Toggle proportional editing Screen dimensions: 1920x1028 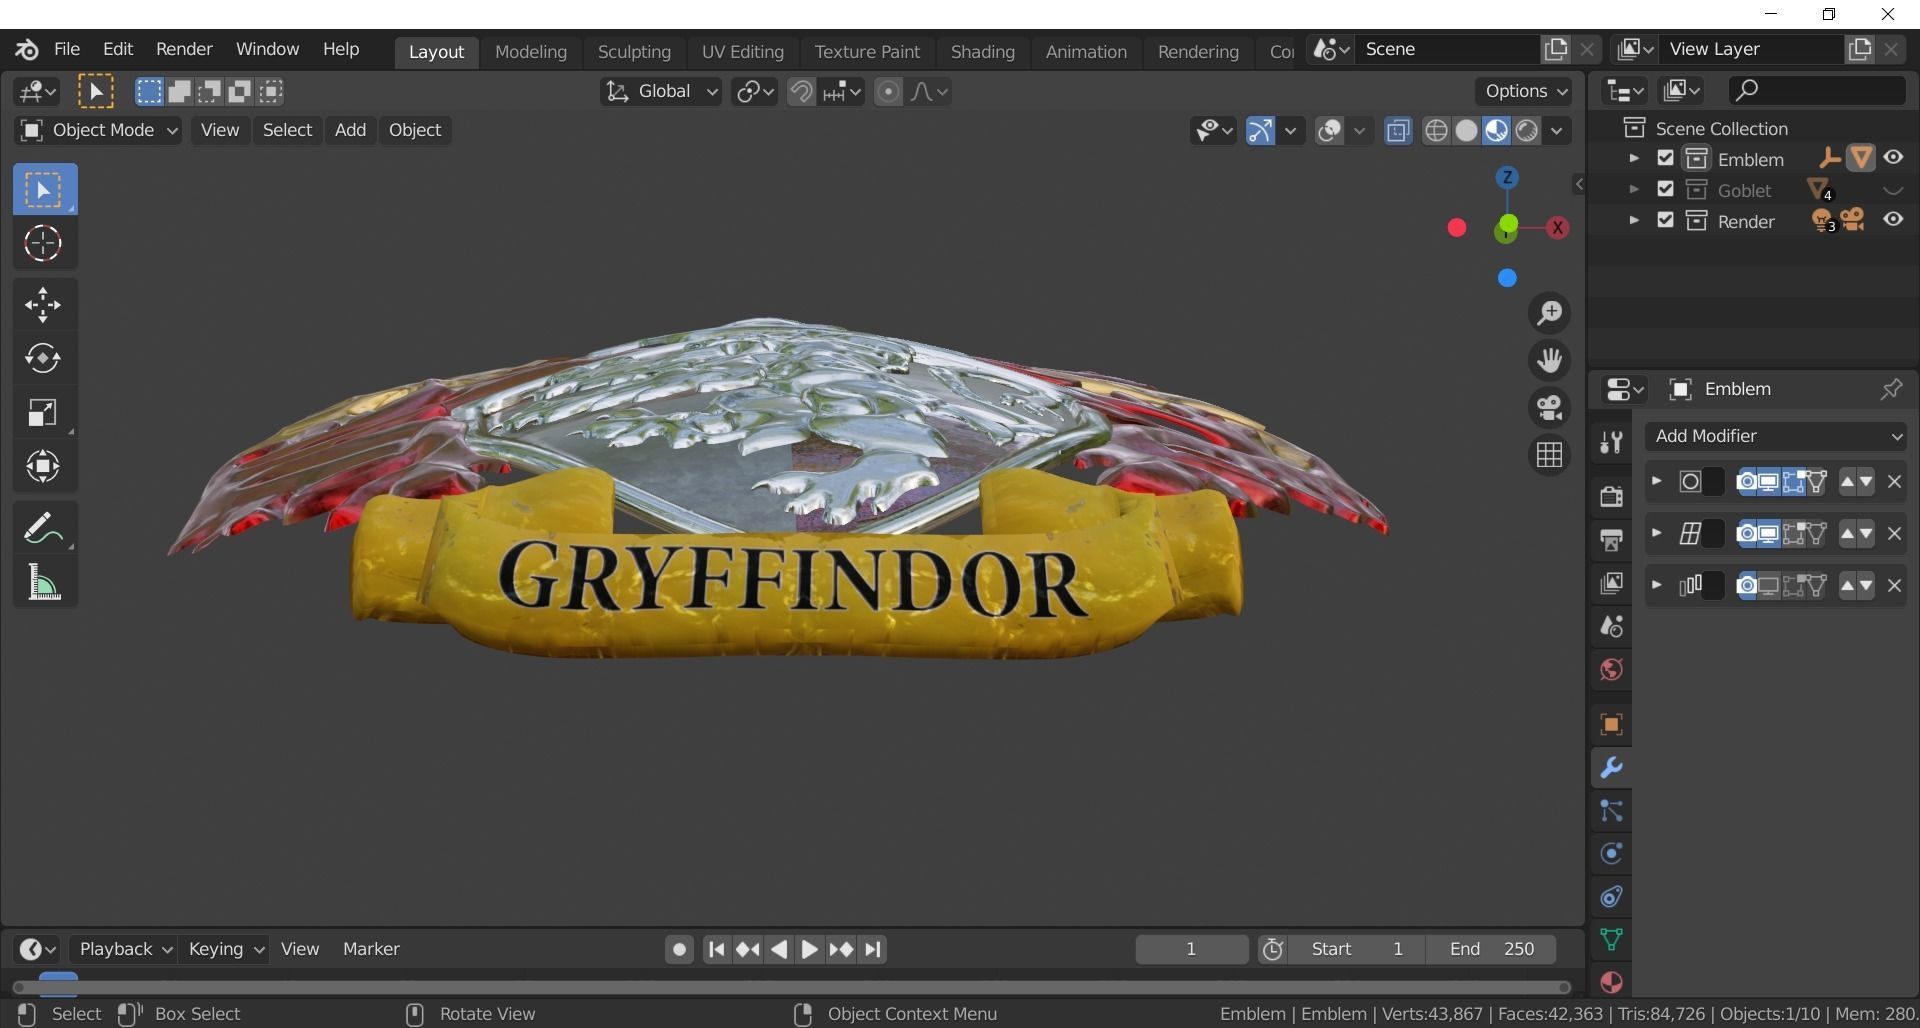tap(888, 92)
